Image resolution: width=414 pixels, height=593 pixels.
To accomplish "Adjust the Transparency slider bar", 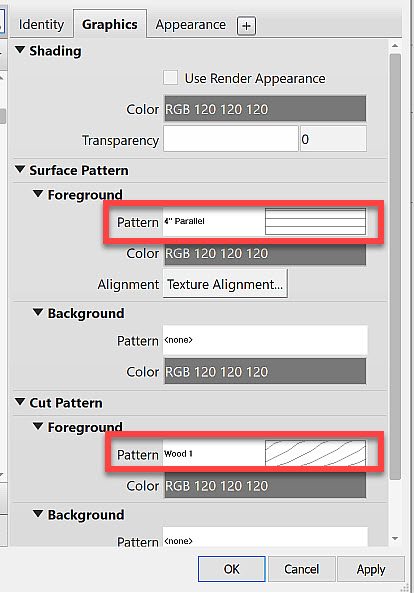I will [x=231, y=140].
